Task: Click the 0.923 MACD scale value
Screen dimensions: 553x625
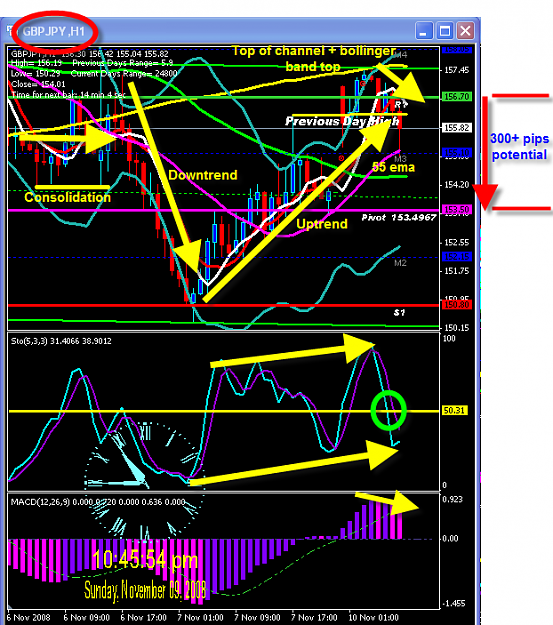Action: click(453, 499)
